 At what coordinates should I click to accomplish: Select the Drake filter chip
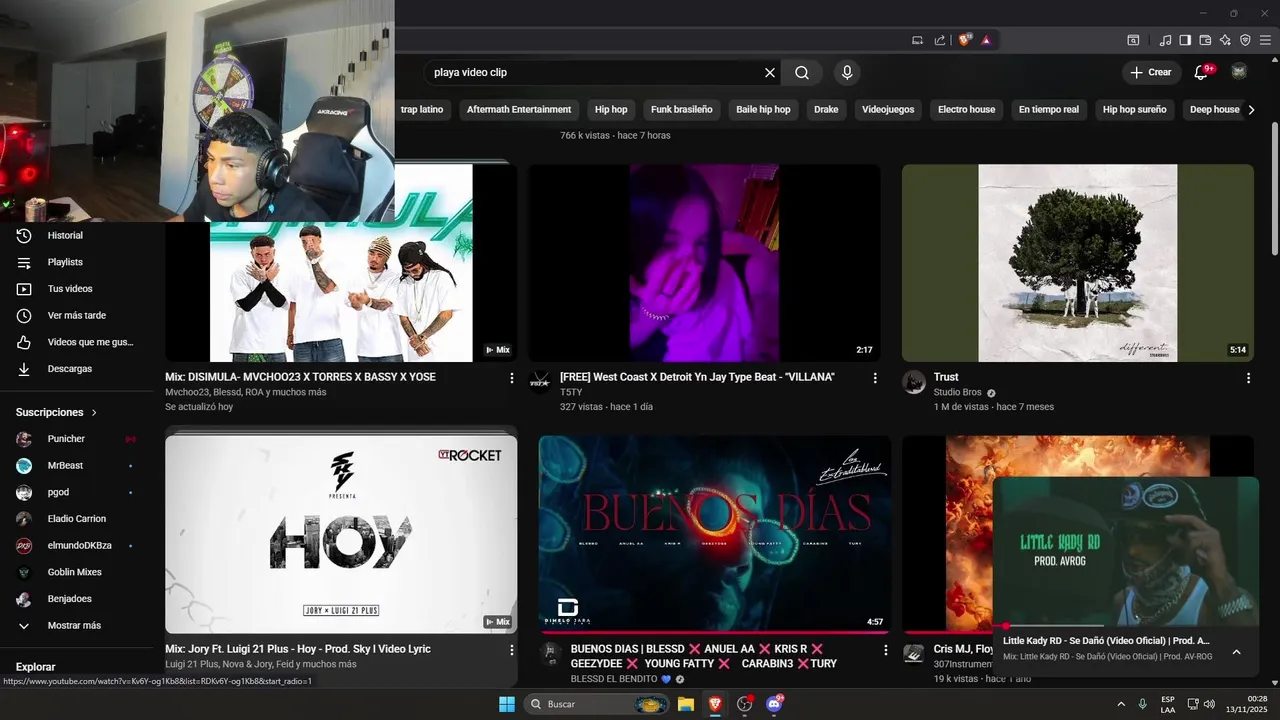826,109
